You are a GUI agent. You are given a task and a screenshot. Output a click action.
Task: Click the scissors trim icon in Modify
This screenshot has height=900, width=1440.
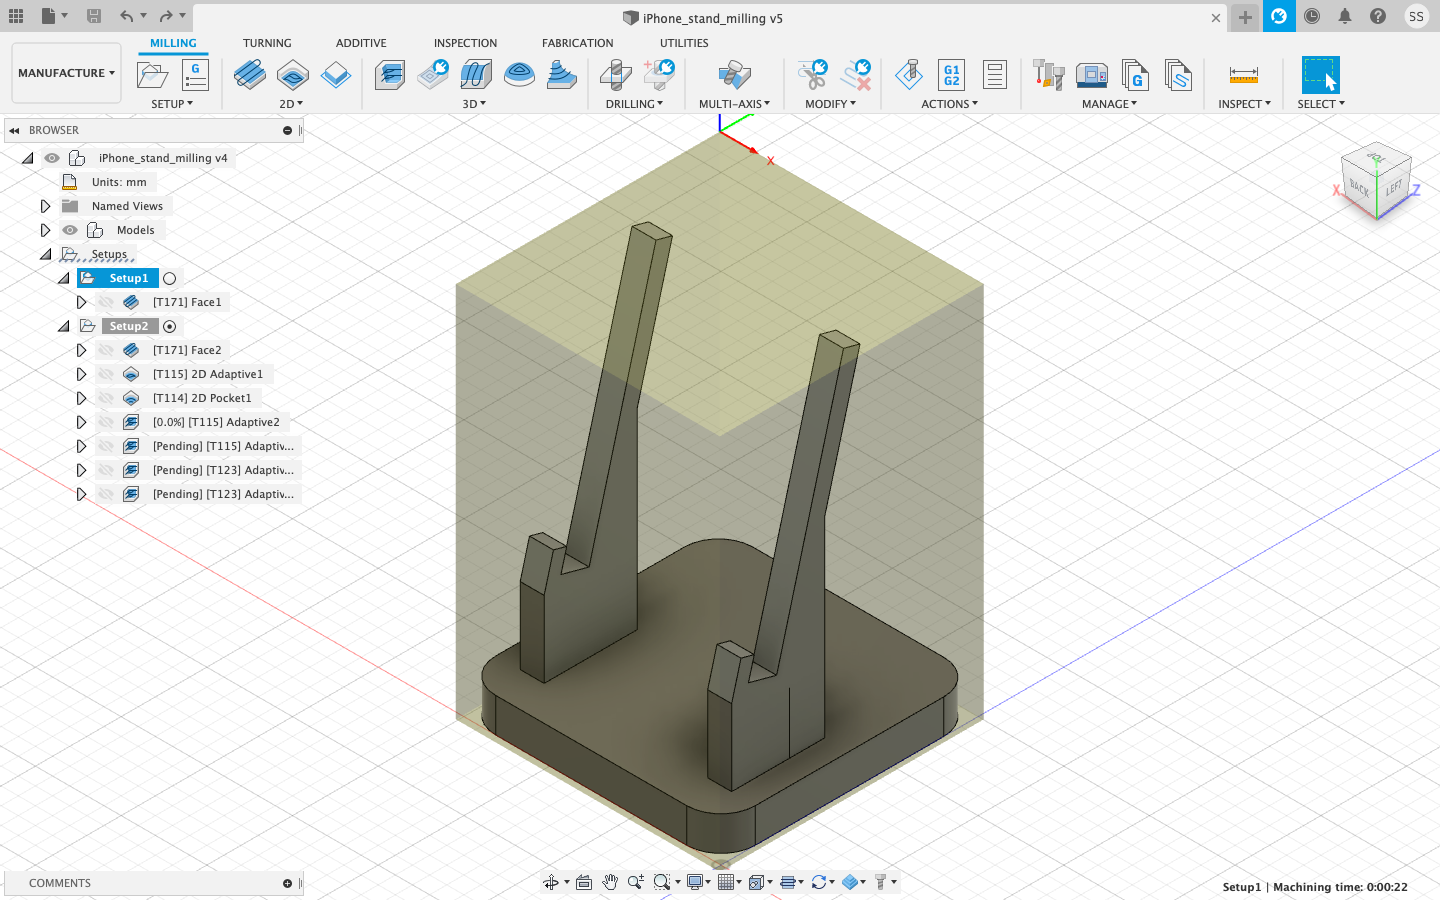point(813,75)
